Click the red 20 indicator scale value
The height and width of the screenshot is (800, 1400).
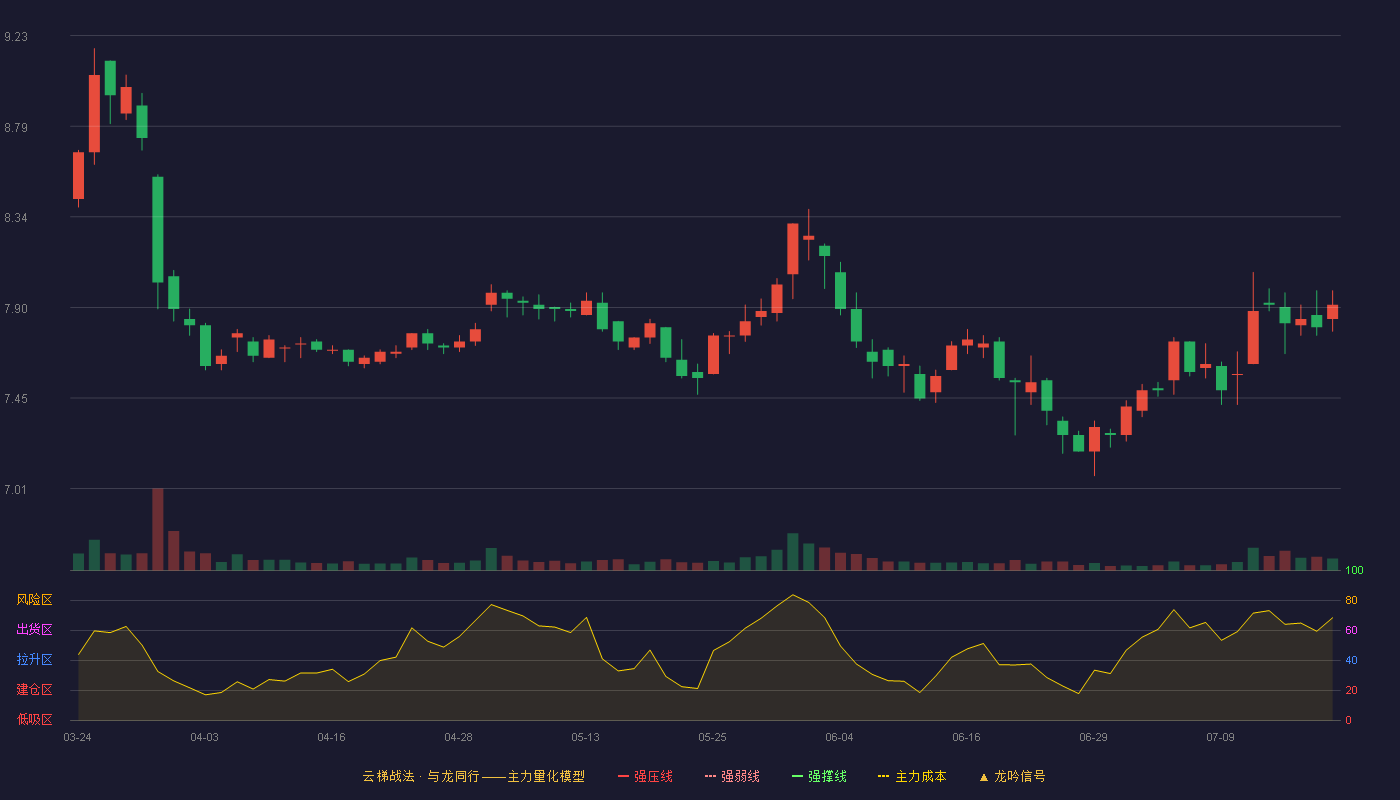(1351, 690)
